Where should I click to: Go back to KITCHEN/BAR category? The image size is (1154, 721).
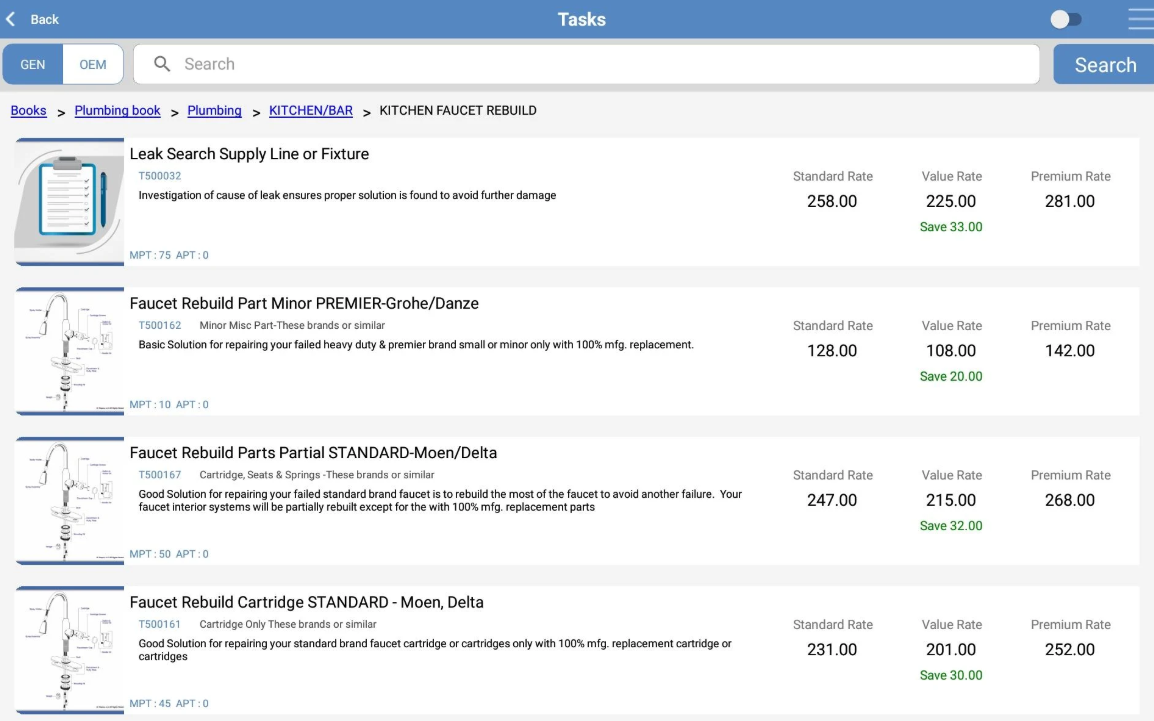pyautogui.click(x=311, y=110)
